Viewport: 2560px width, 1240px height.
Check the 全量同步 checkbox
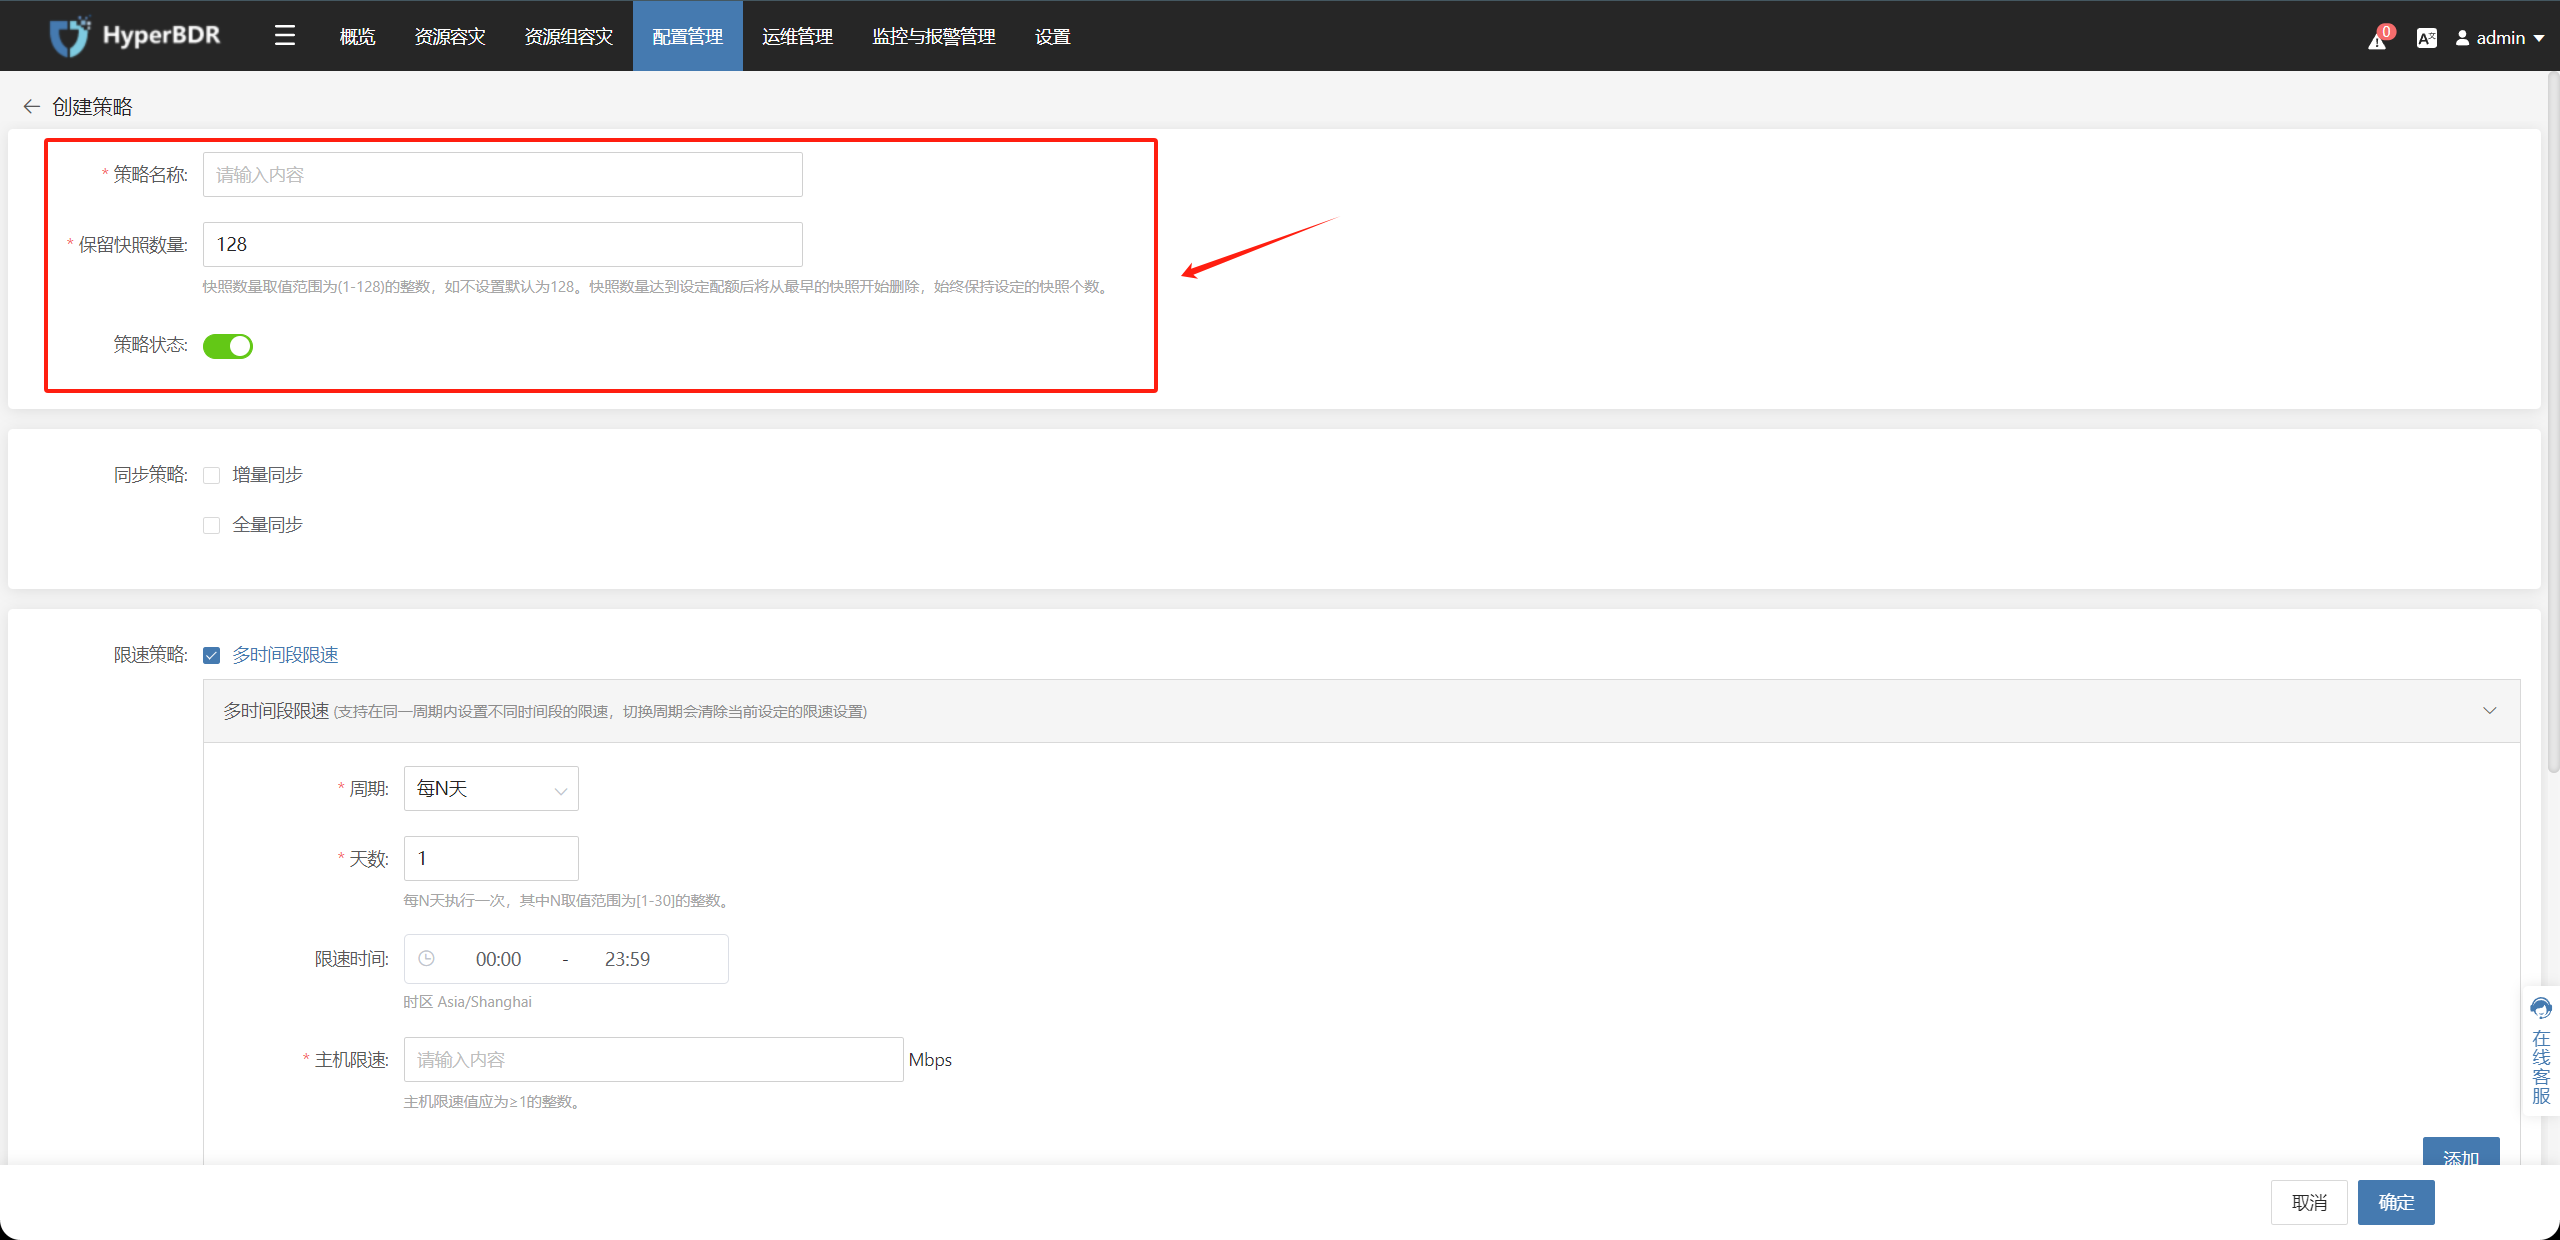[211, 525]
